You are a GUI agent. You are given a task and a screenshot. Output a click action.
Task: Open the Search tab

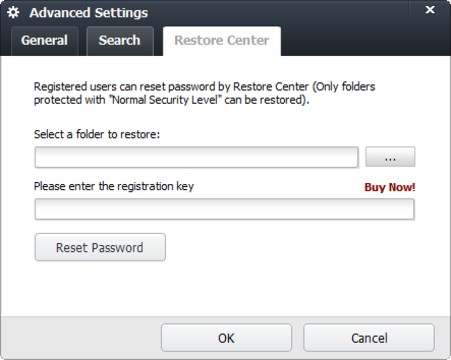120,41
